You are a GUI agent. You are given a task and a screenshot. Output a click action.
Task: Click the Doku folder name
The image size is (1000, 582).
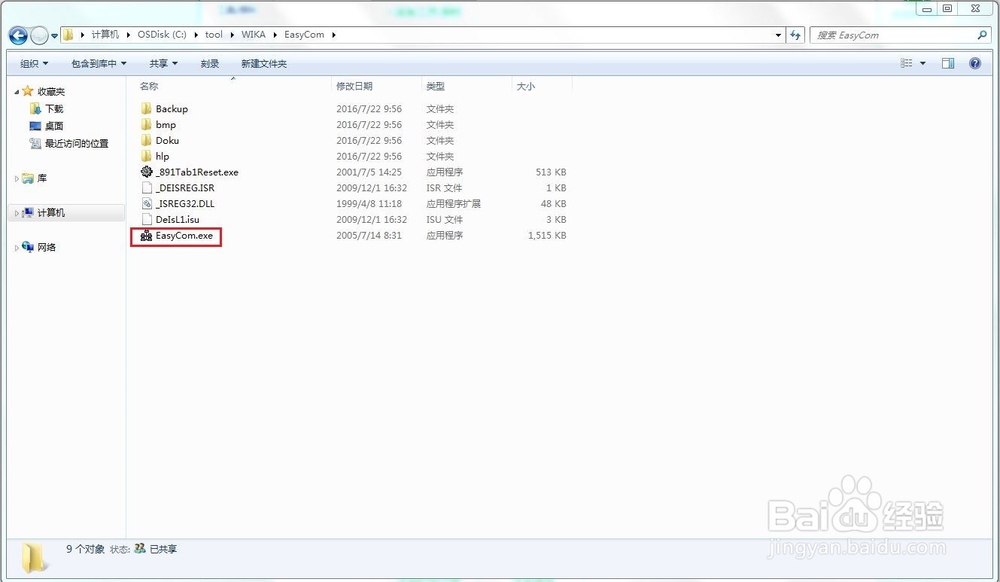pos(167,140)
